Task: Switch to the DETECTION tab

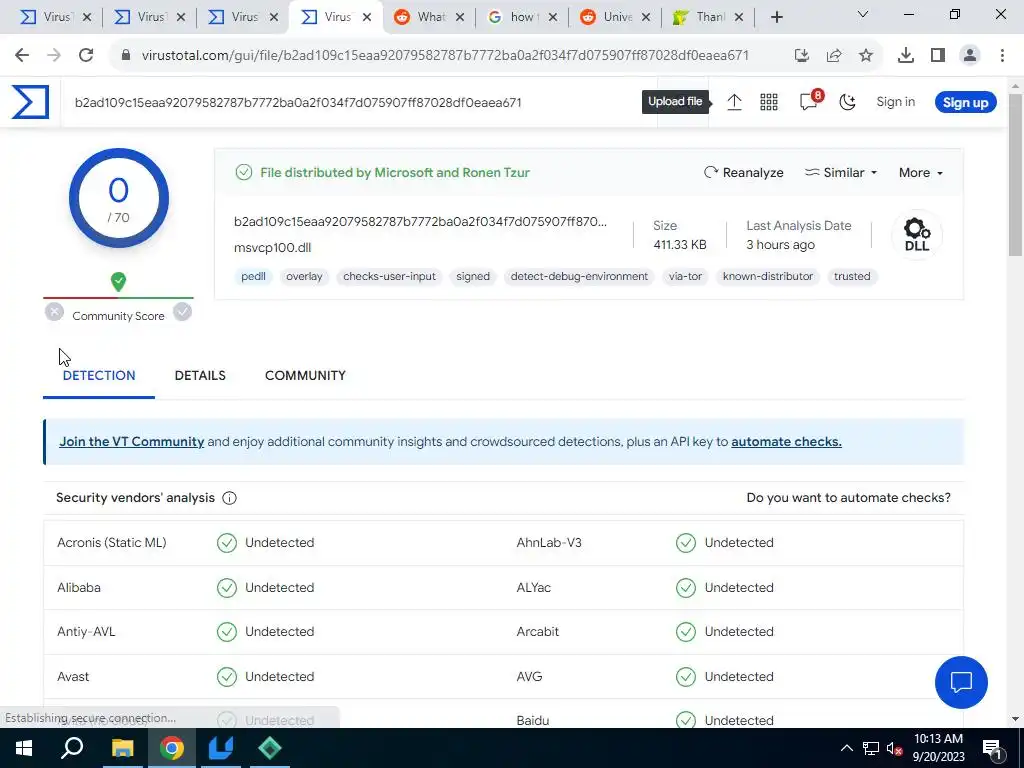Action: 99,376
